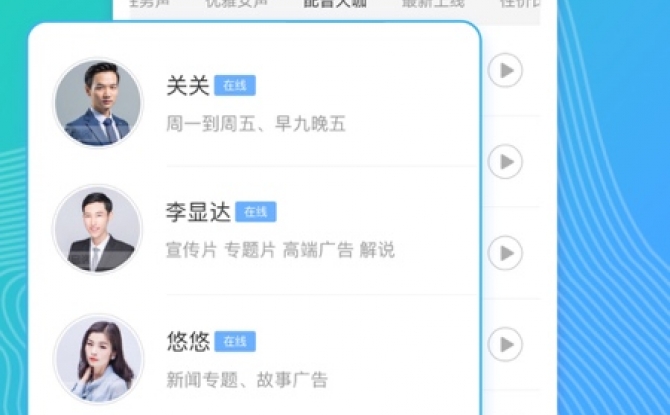670x415 pixels.
Task: Open the voice artist name 关关
Action: tap(188, 85)
